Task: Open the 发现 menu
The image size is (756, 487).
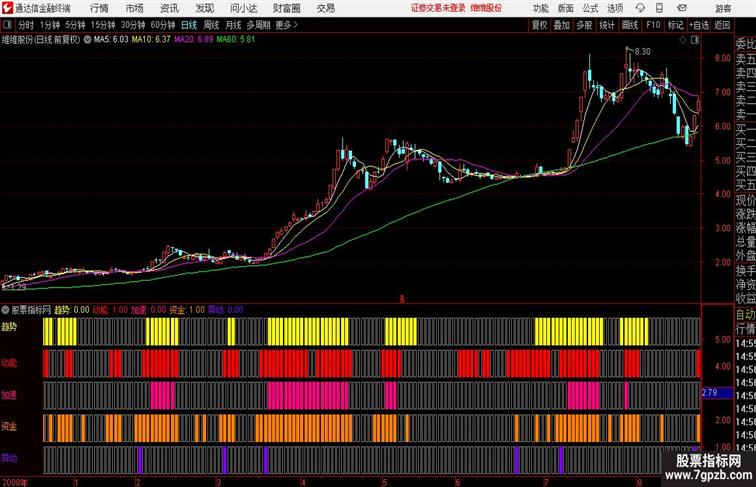Action: [x=204, y=8]
